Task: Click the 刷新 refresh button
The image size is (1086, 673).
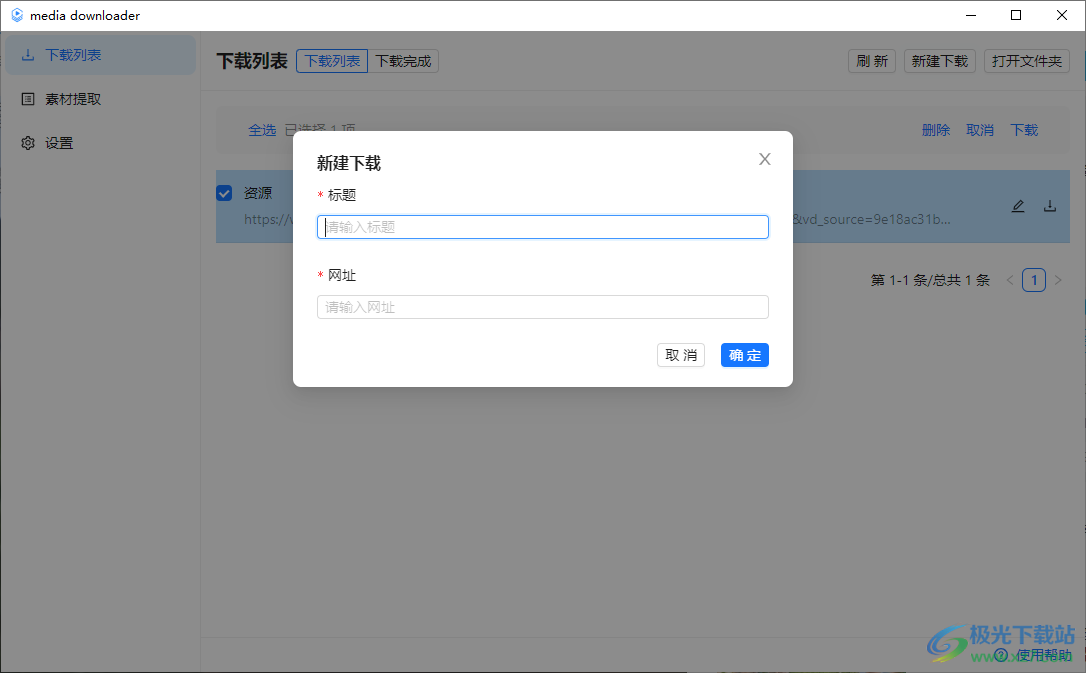Action: click(x=872, y=61)
